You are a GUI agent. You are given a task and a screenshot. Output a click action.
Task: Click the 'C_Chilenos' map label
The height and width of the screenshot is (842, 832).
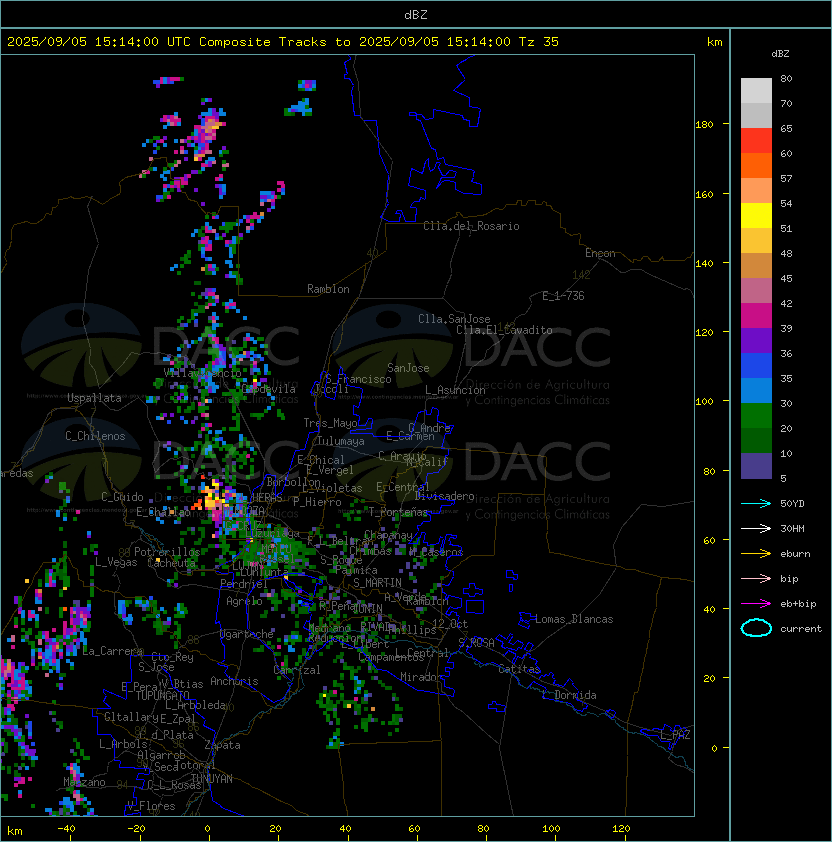coord(95,436)
